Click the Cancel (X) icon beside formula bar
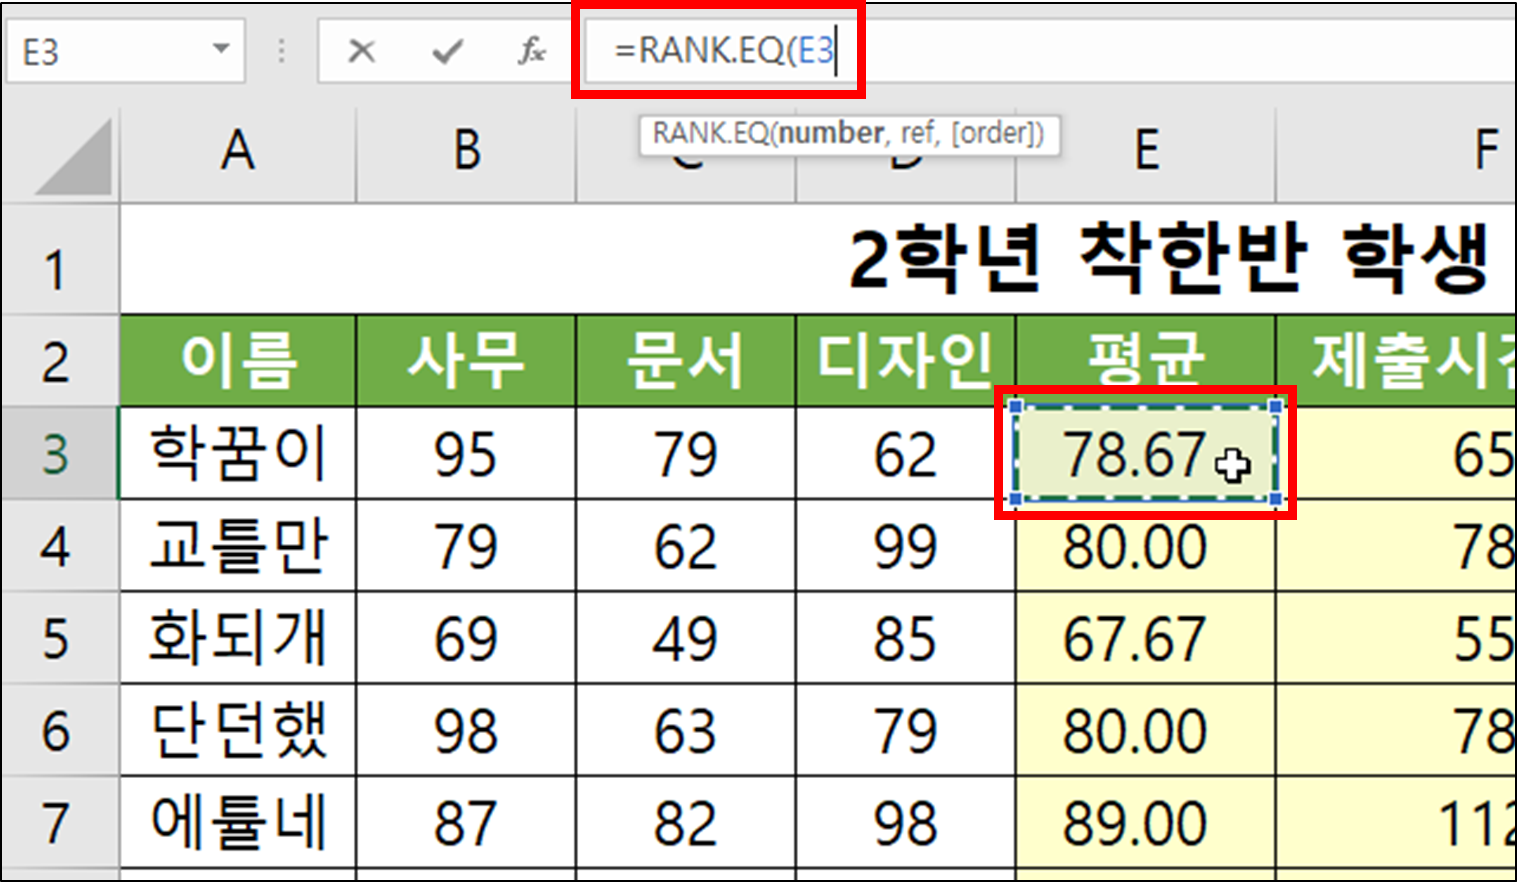 click(x=364, y=49)
